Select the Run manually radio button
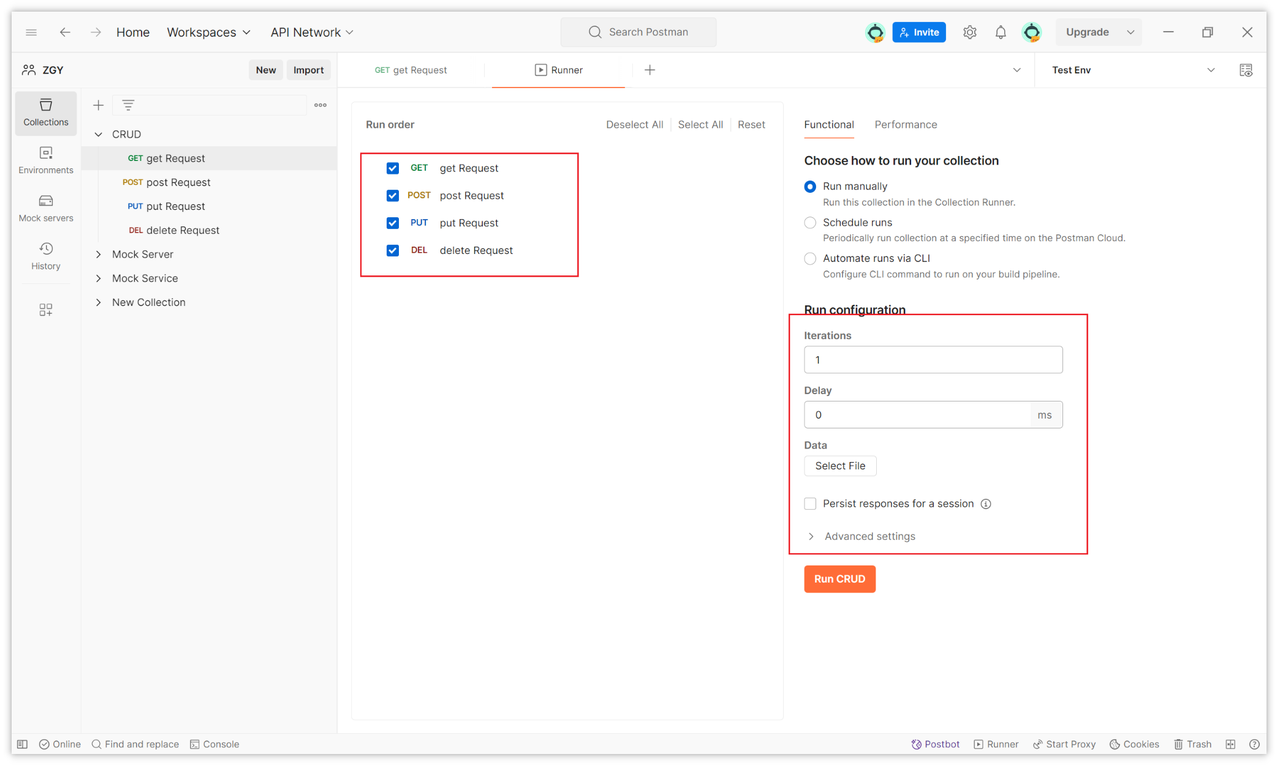Image resolution: width=1280 pixels, height=765 pixels. coord(810,187)
